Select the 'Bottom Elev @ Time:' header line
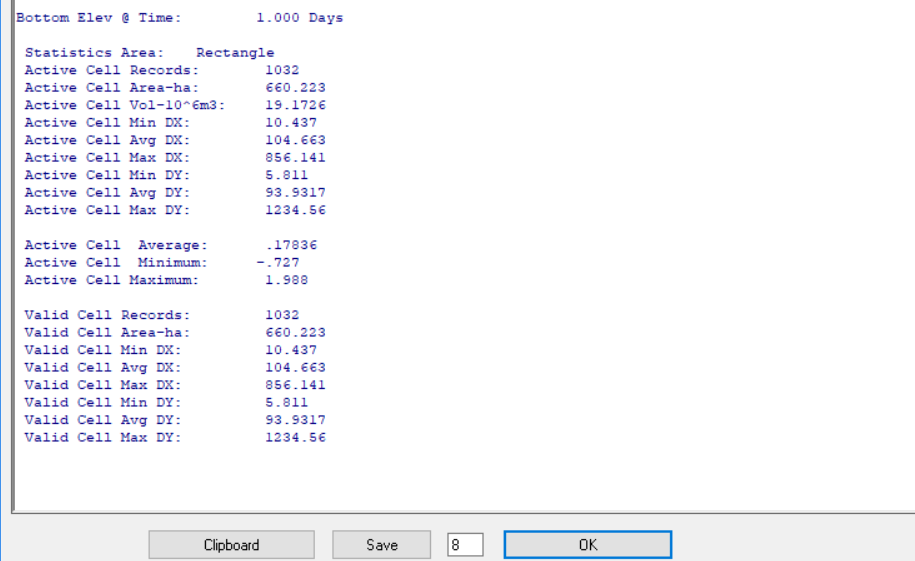Image resolution: width=915 pixels, height=561 pixels. [x=99, y=18]
